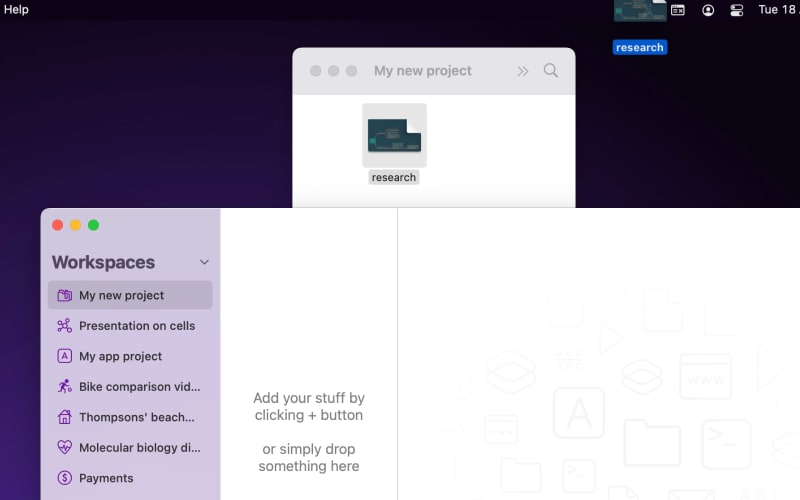Click the blue research label under menu bar
800x500 pixels.
639,47
